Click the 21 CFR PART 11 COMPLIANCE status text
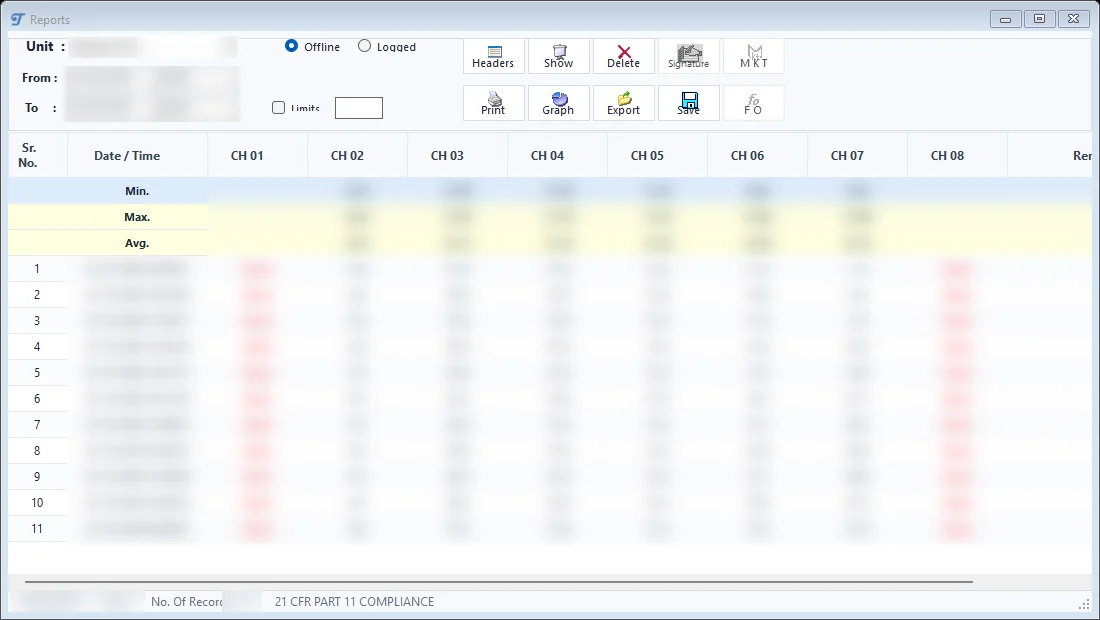The image size is (1100, 620). 354,602
